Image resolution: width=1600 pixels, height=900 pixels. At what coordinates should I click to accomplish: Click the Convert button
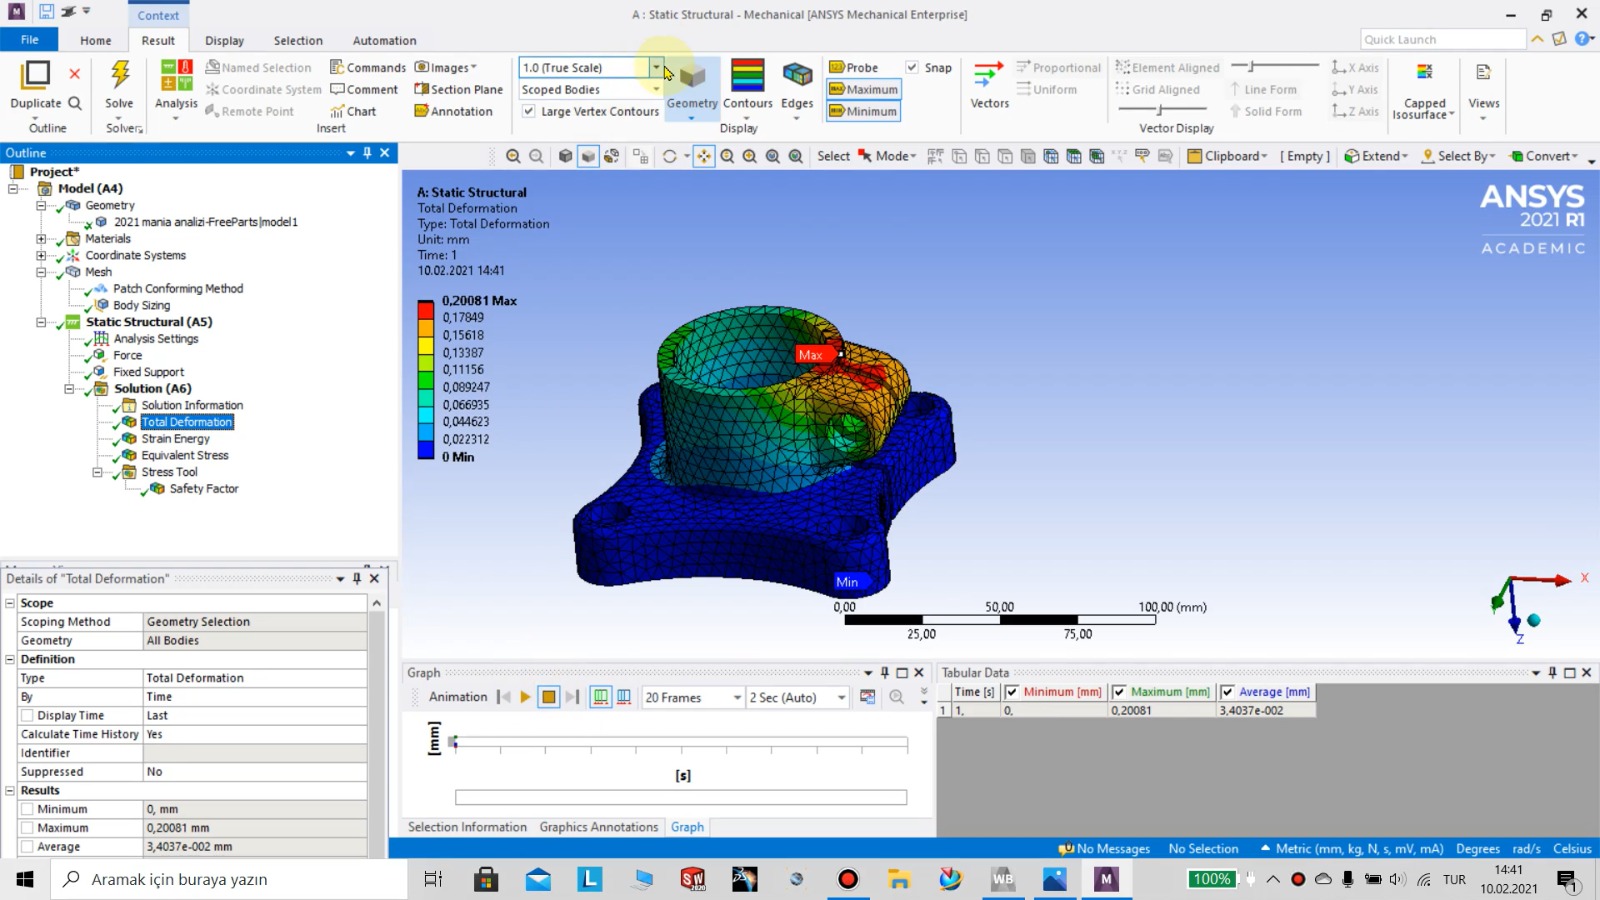(1544, 157)
